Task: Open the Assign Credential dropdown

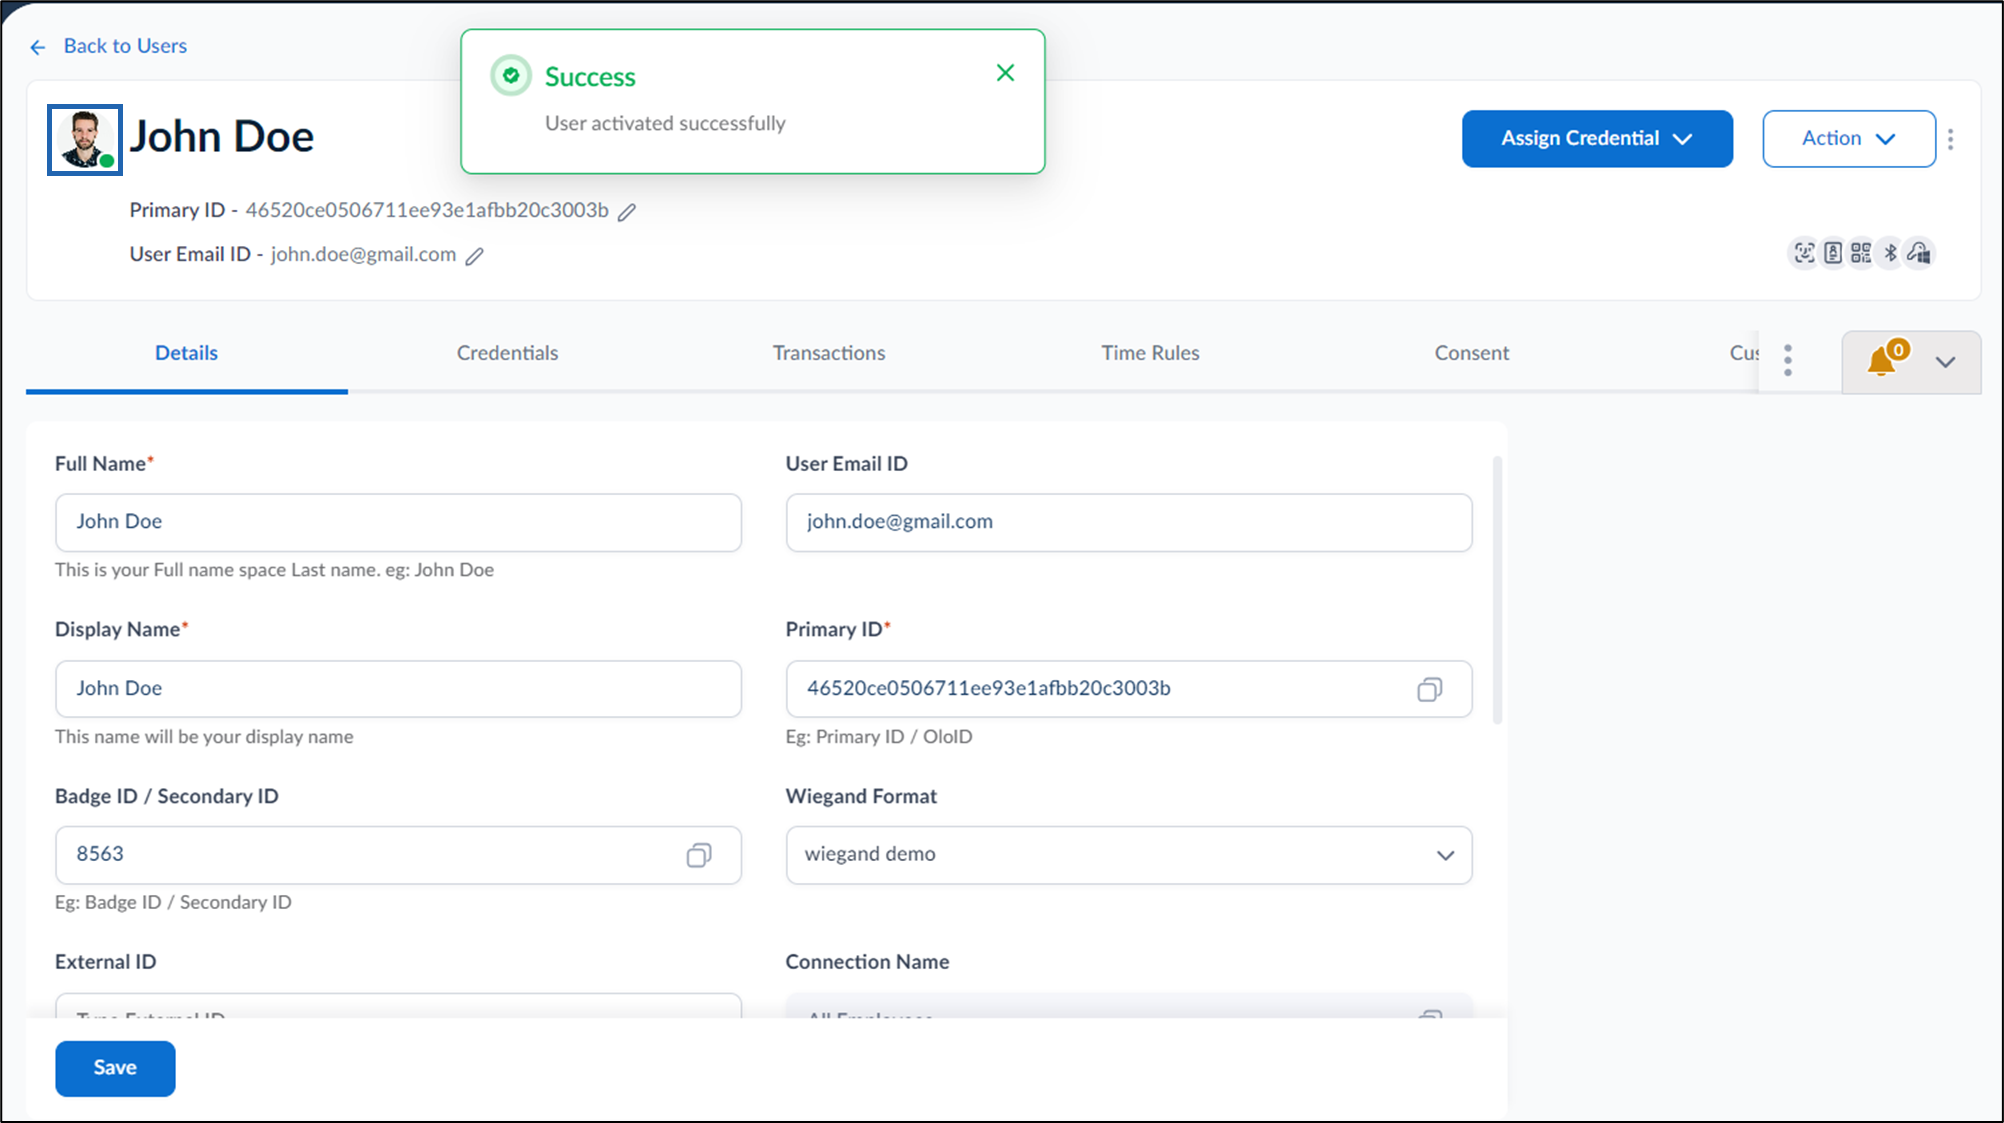Action: (x=1596, y=139)
